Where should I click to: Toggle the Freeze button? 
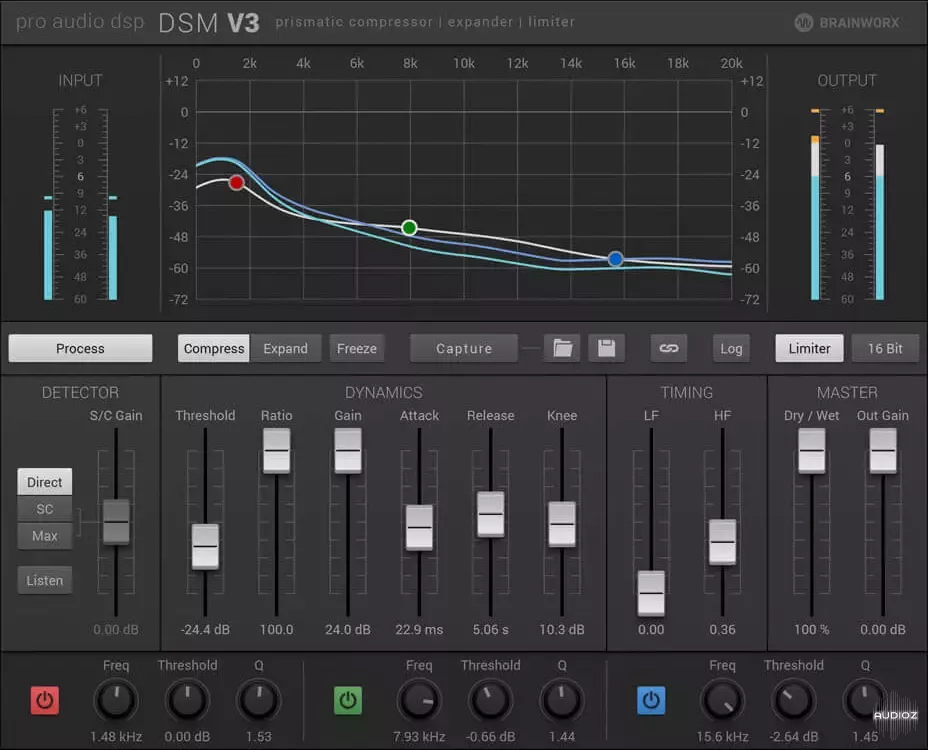(357, 348)
